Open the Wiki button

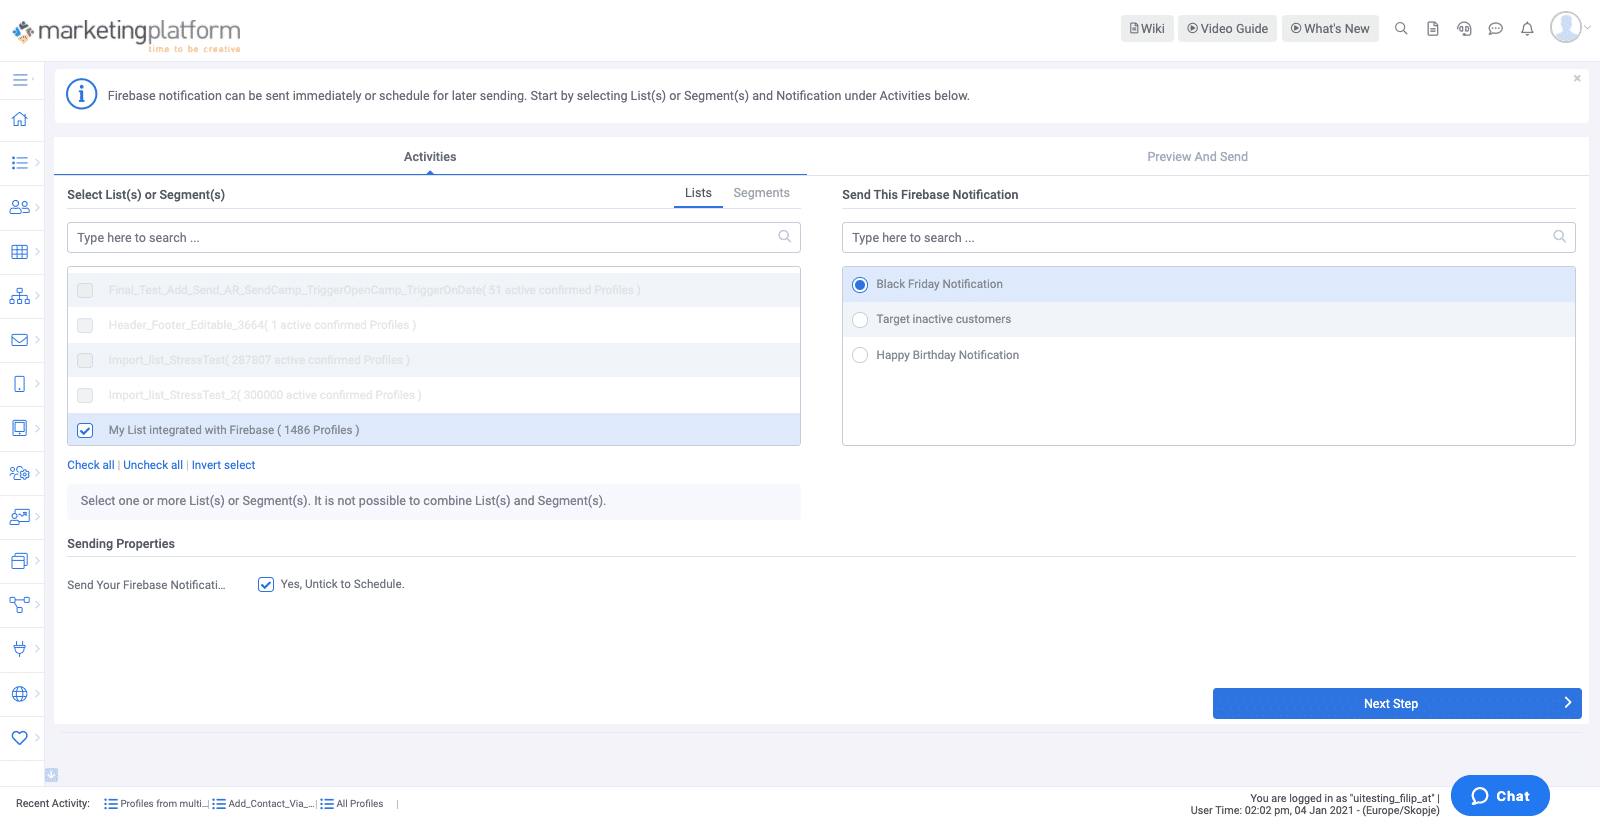pyautogui.click(x=1147, y=29)
